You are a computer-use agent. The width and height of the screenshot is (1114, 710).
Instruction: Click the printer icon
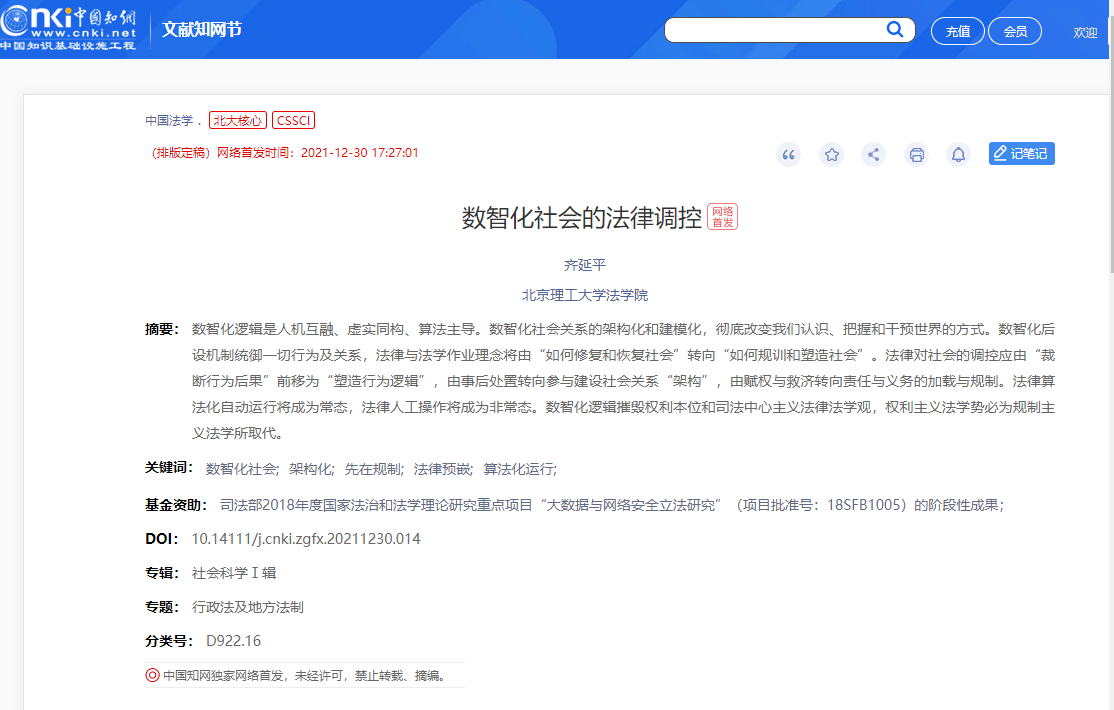(x=916, y=154)
